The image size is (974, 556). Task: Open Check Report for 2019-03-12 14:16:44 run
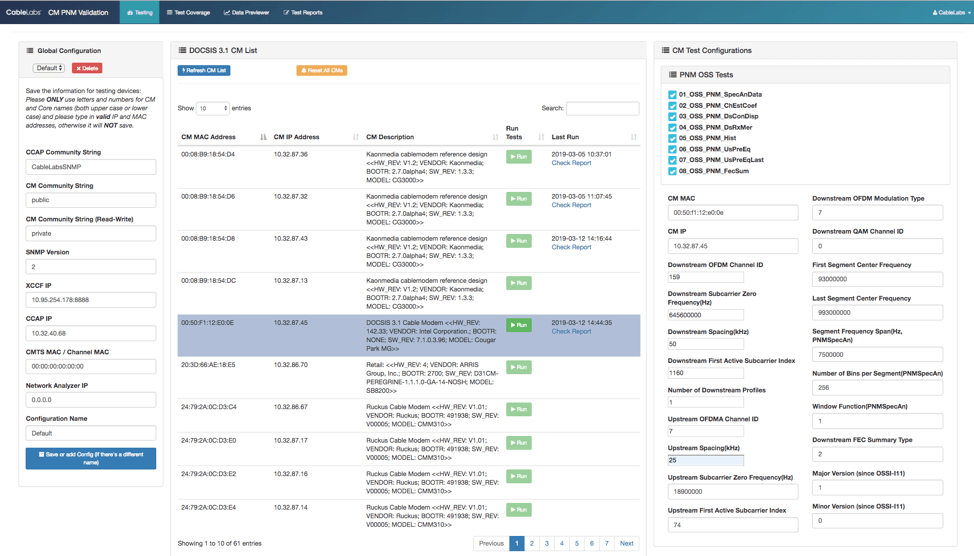point(571,247)
